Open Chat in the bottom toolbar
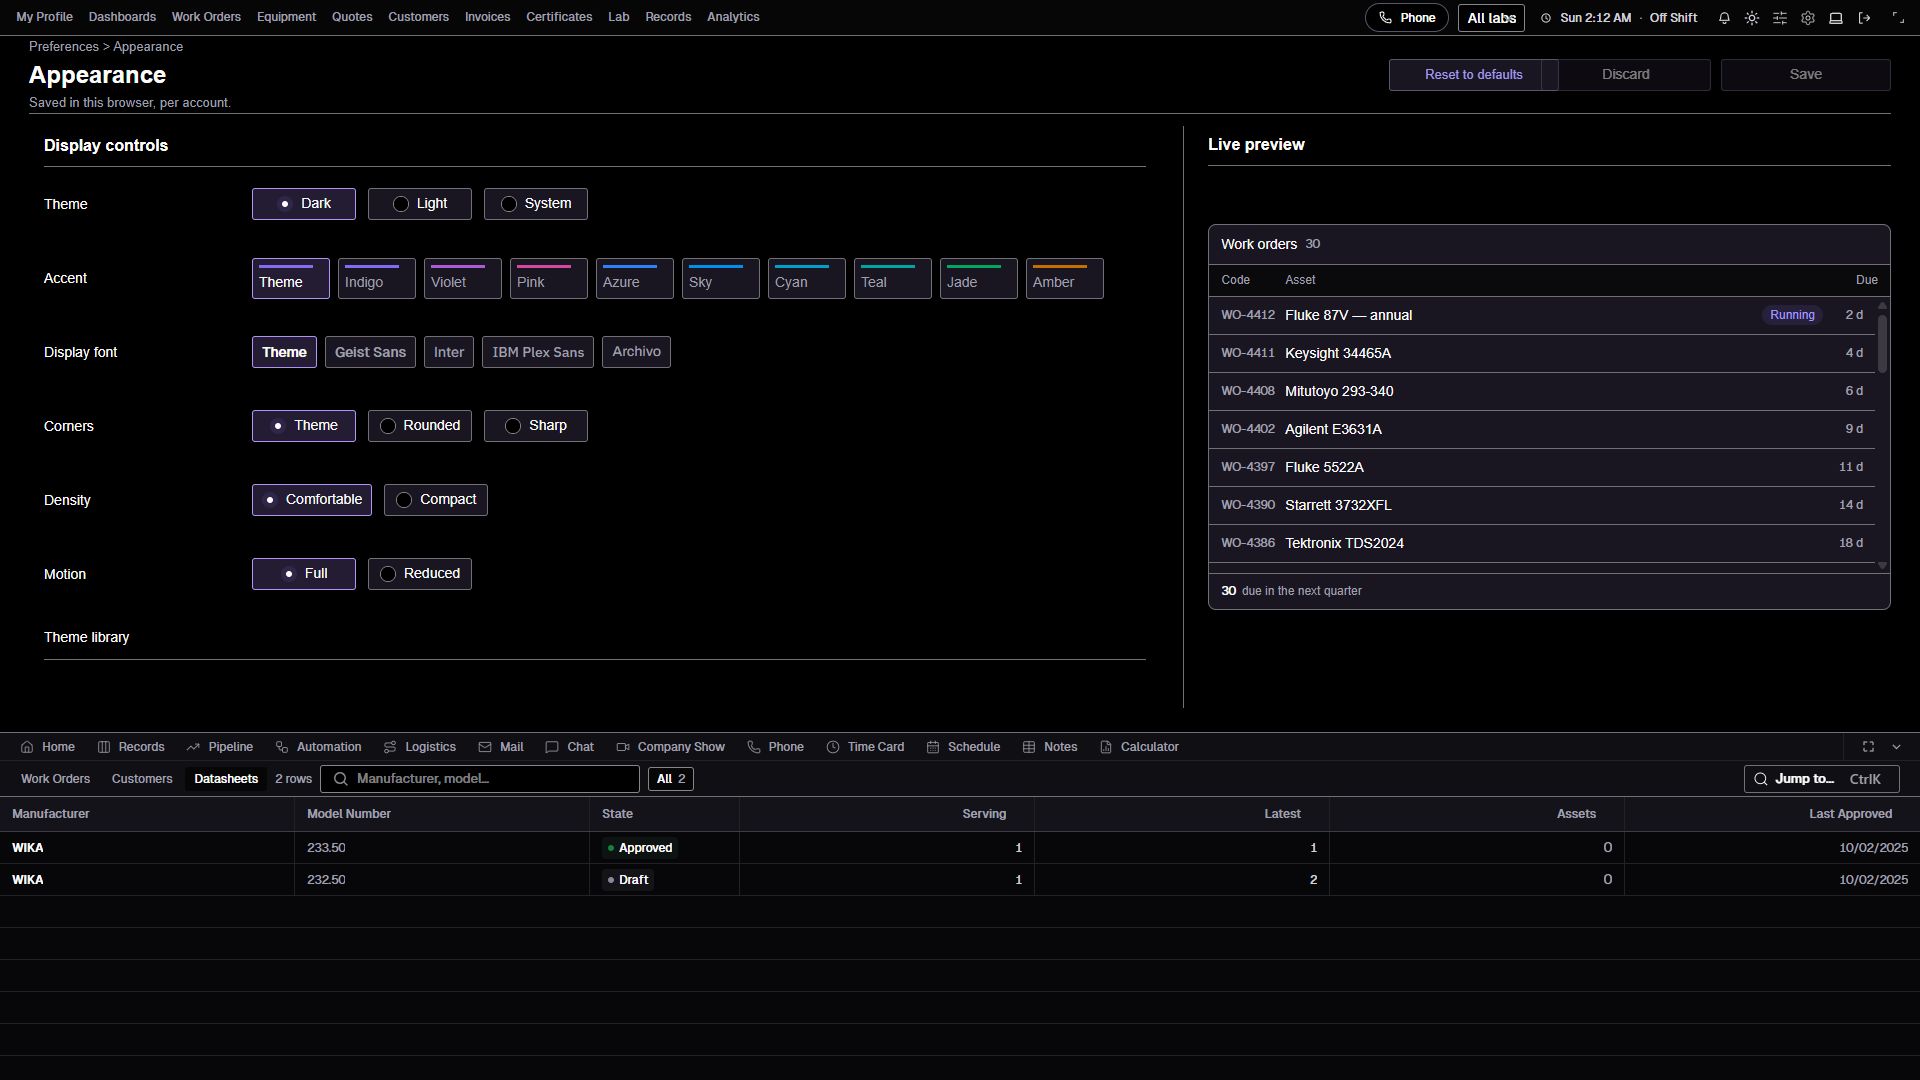The height and width of the screenshot is (1080, 1920). point(570,747)
